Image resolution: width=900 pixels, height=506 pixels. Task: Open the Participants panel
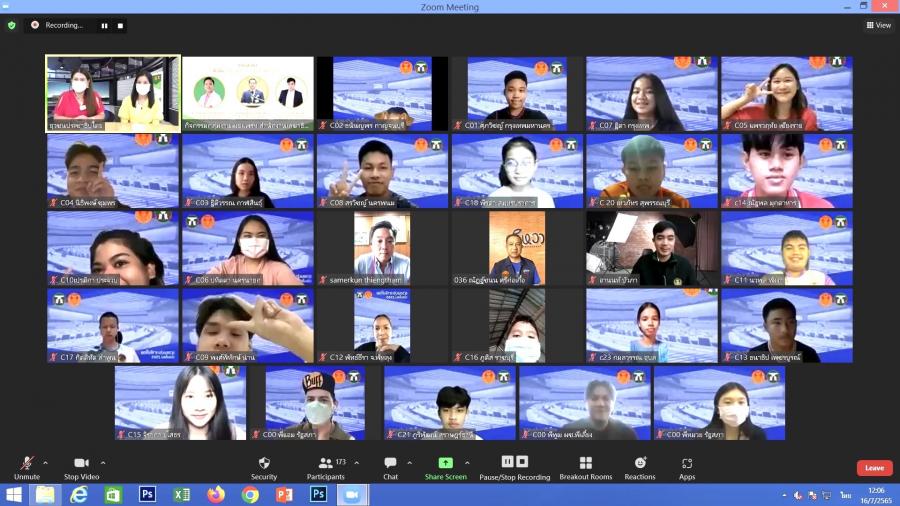325,466
